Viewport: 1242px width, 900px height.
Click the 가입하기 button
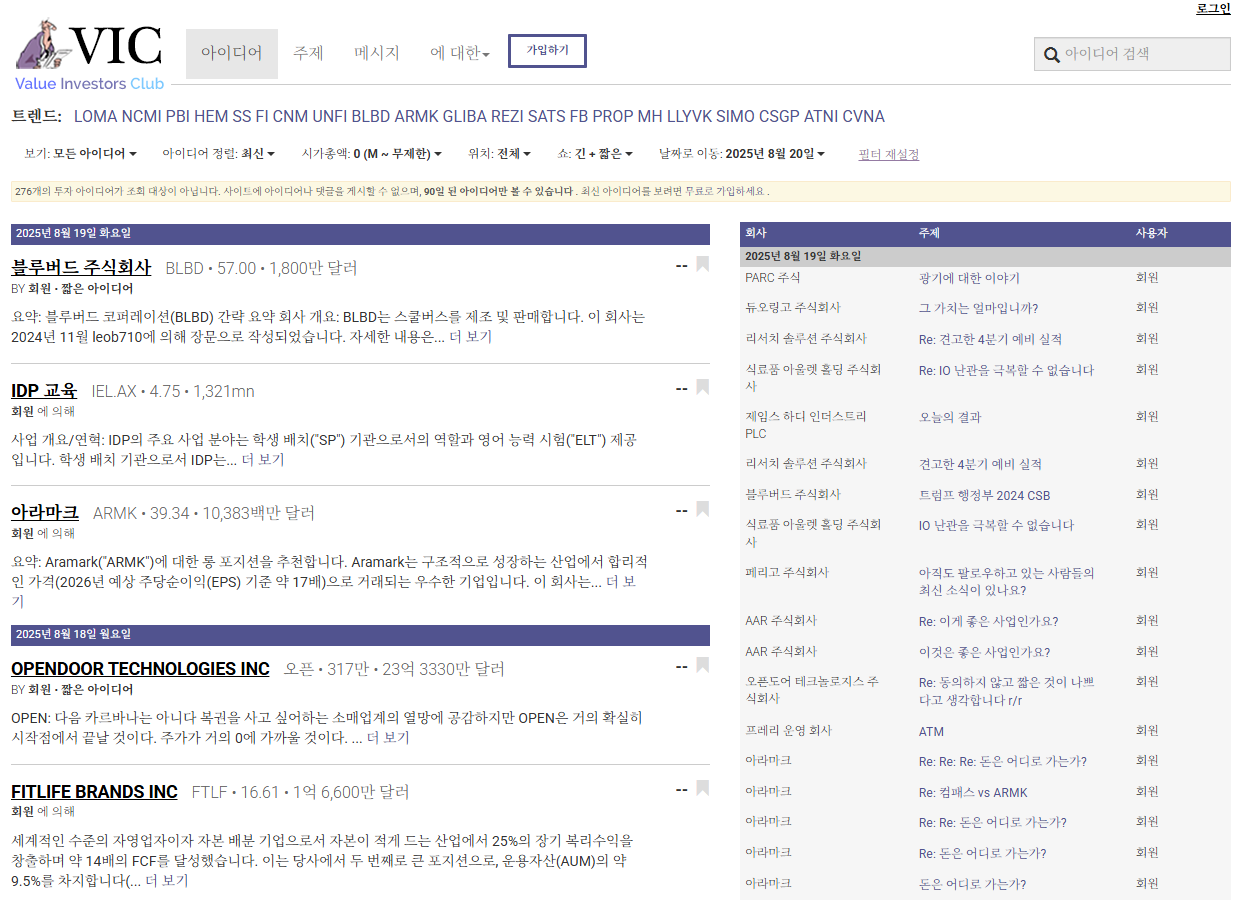click(x=547, y=50)
